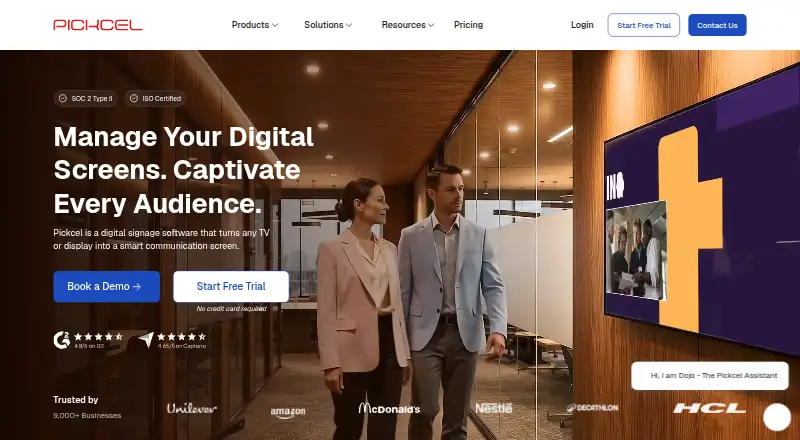Expand the Solutions dropdown menu
800x440 pixels.
(328, 25)
